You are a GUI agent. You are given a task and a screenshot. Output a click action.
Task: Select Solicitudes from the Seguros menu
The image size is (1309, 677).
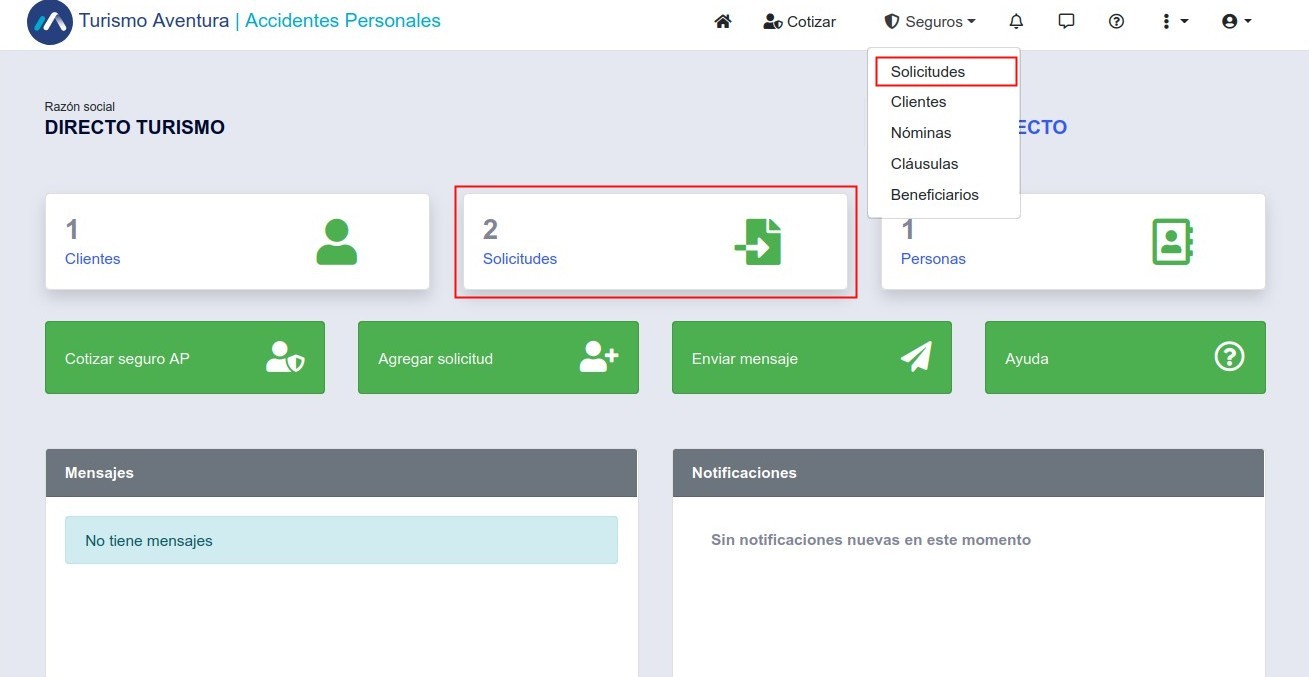pyautogui.click(x=928, y=72)
